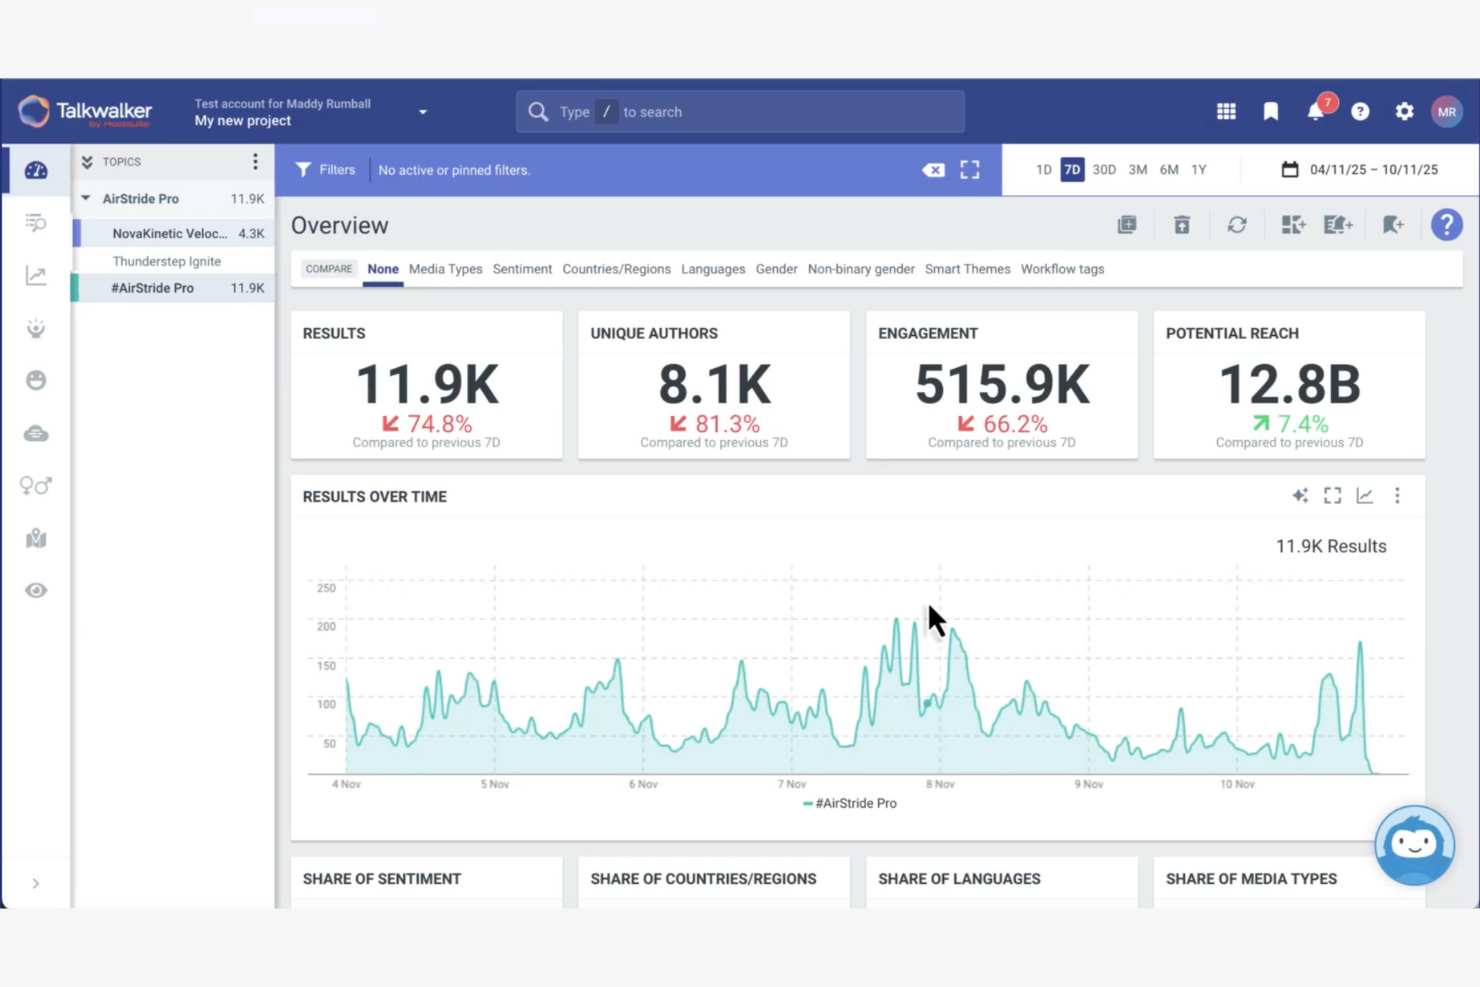Open the themes cloud icon in sidebar
Screen dimensions: 1480x987
pyautogui.click(x=36, y=433)
